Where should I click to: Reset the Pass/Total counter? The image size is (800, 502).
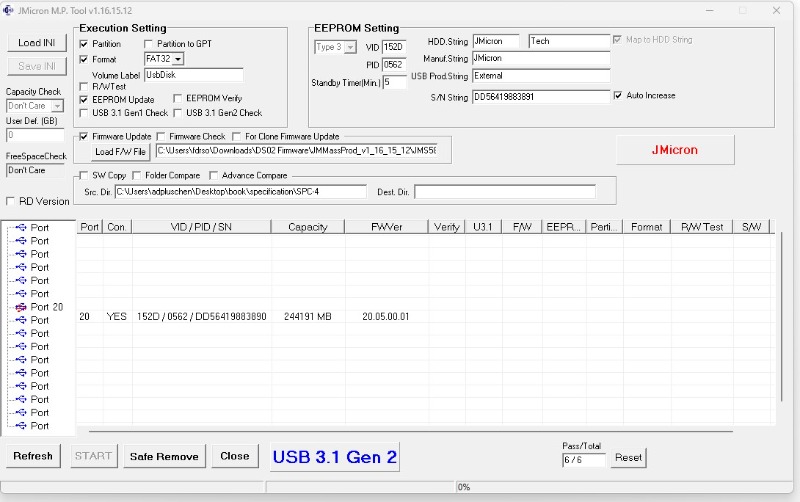[x=628, y=457]
